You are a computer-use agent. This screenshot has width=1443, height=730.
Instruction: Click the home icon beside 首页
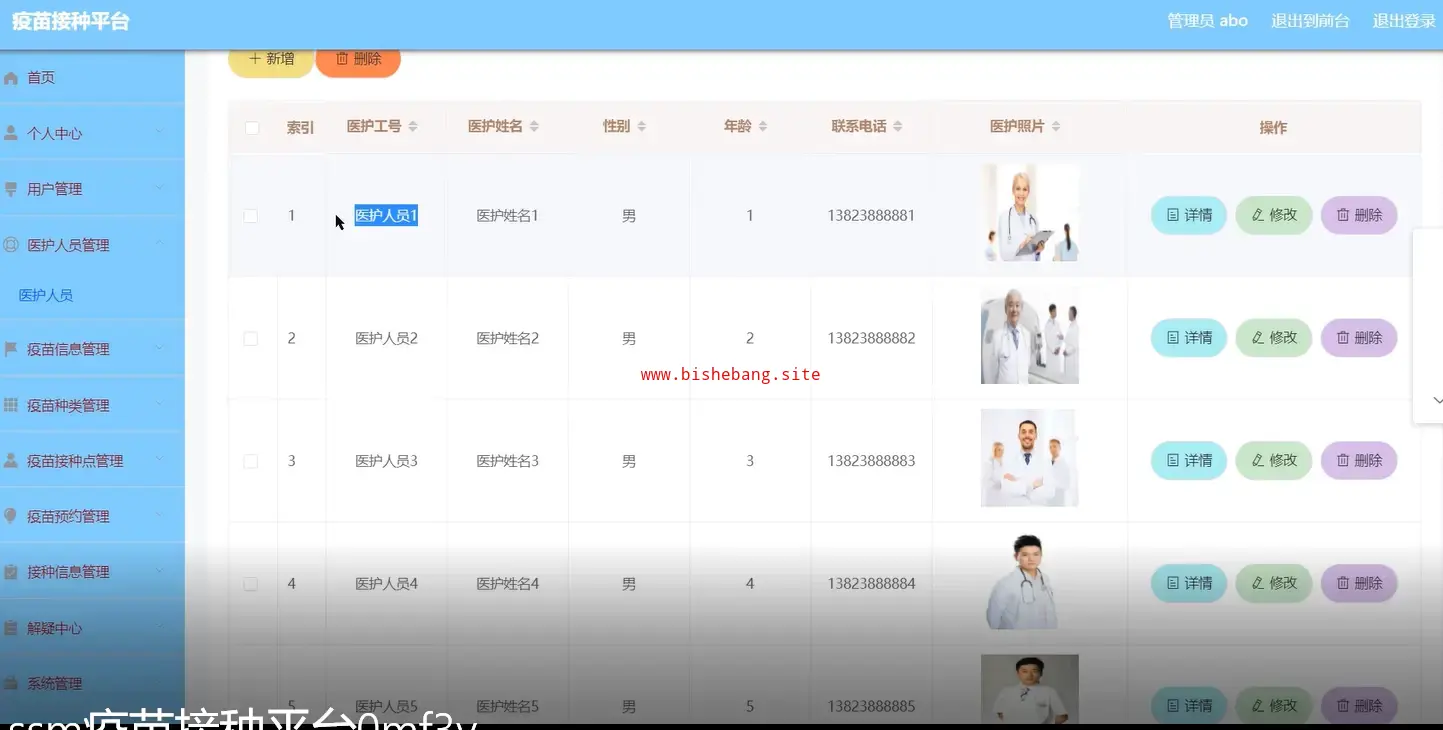click(x=11, y=78)
